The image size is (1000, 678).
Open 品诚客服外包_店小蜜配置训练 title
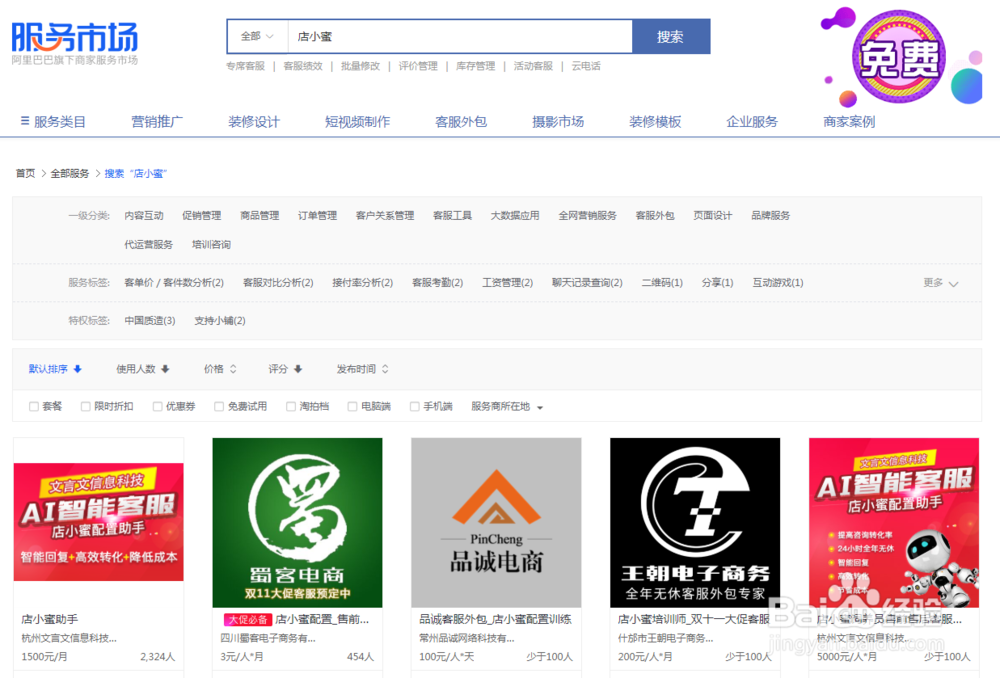click(x=496, y=619)
